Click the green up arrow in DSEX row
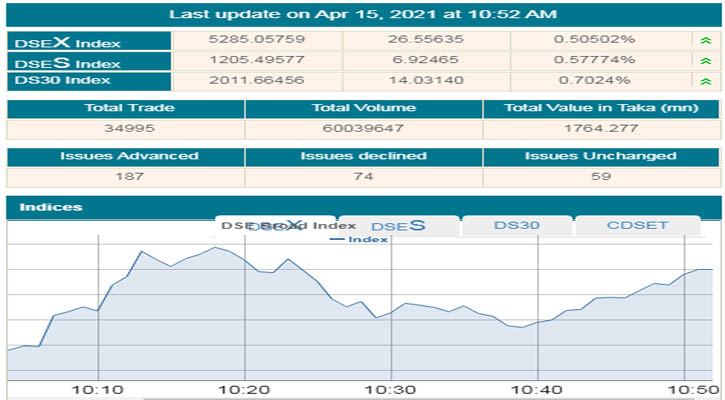725x400 pixels. 707,40
